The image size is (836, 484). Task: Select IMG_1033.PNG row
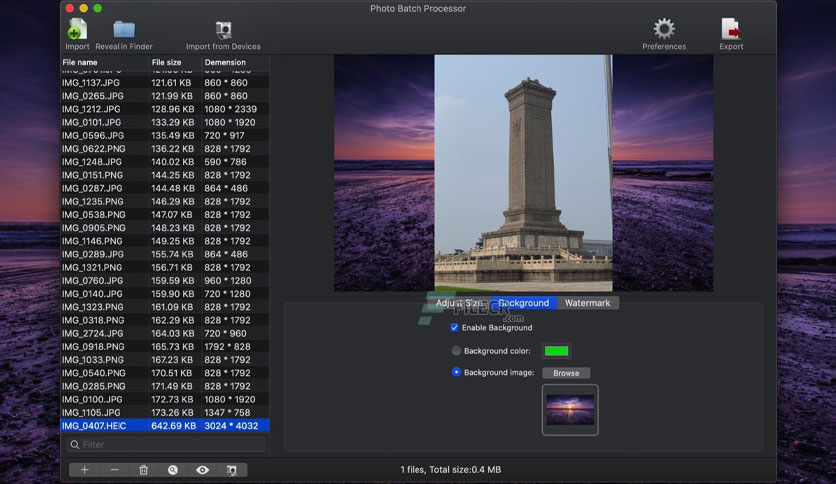click(x=165, y=360)
